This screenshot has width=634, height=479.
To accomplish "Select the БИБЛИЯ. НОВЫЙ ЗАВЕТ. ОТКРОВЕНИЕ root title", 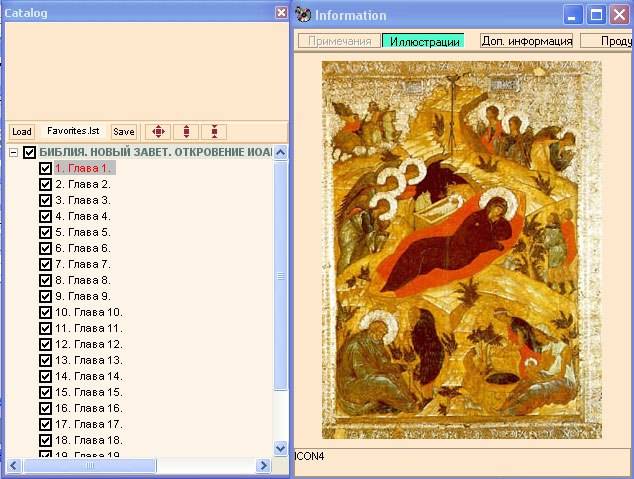I will pyautogui.click(x=156, y=152).
